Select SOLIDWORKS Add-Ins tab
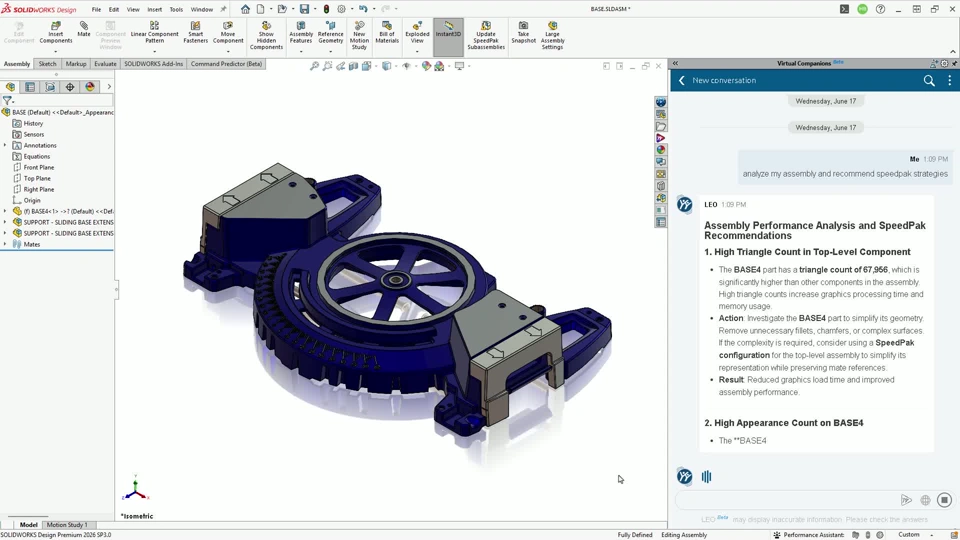 (x=154, y=64)
